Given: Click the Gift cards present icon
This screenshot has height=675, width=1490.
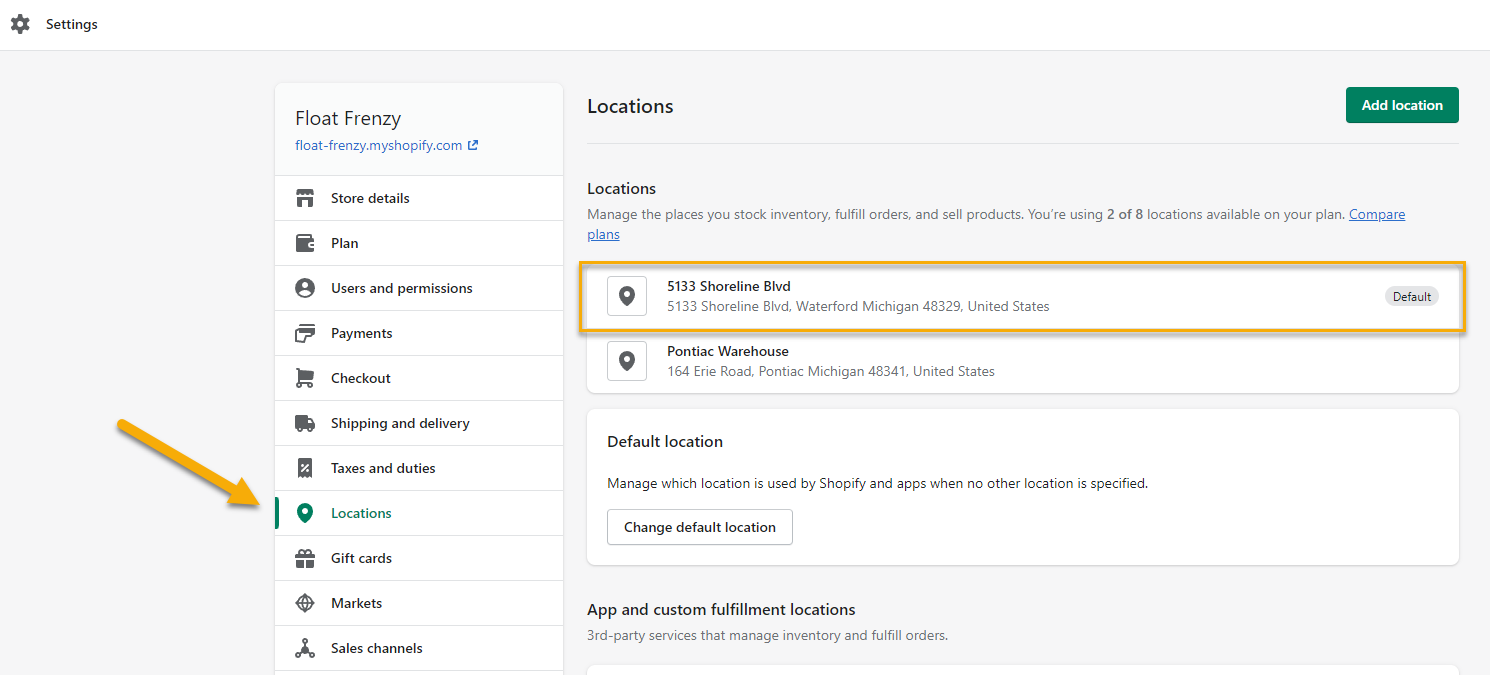Looking at the screenshot, I should click(x=305, y=558).
